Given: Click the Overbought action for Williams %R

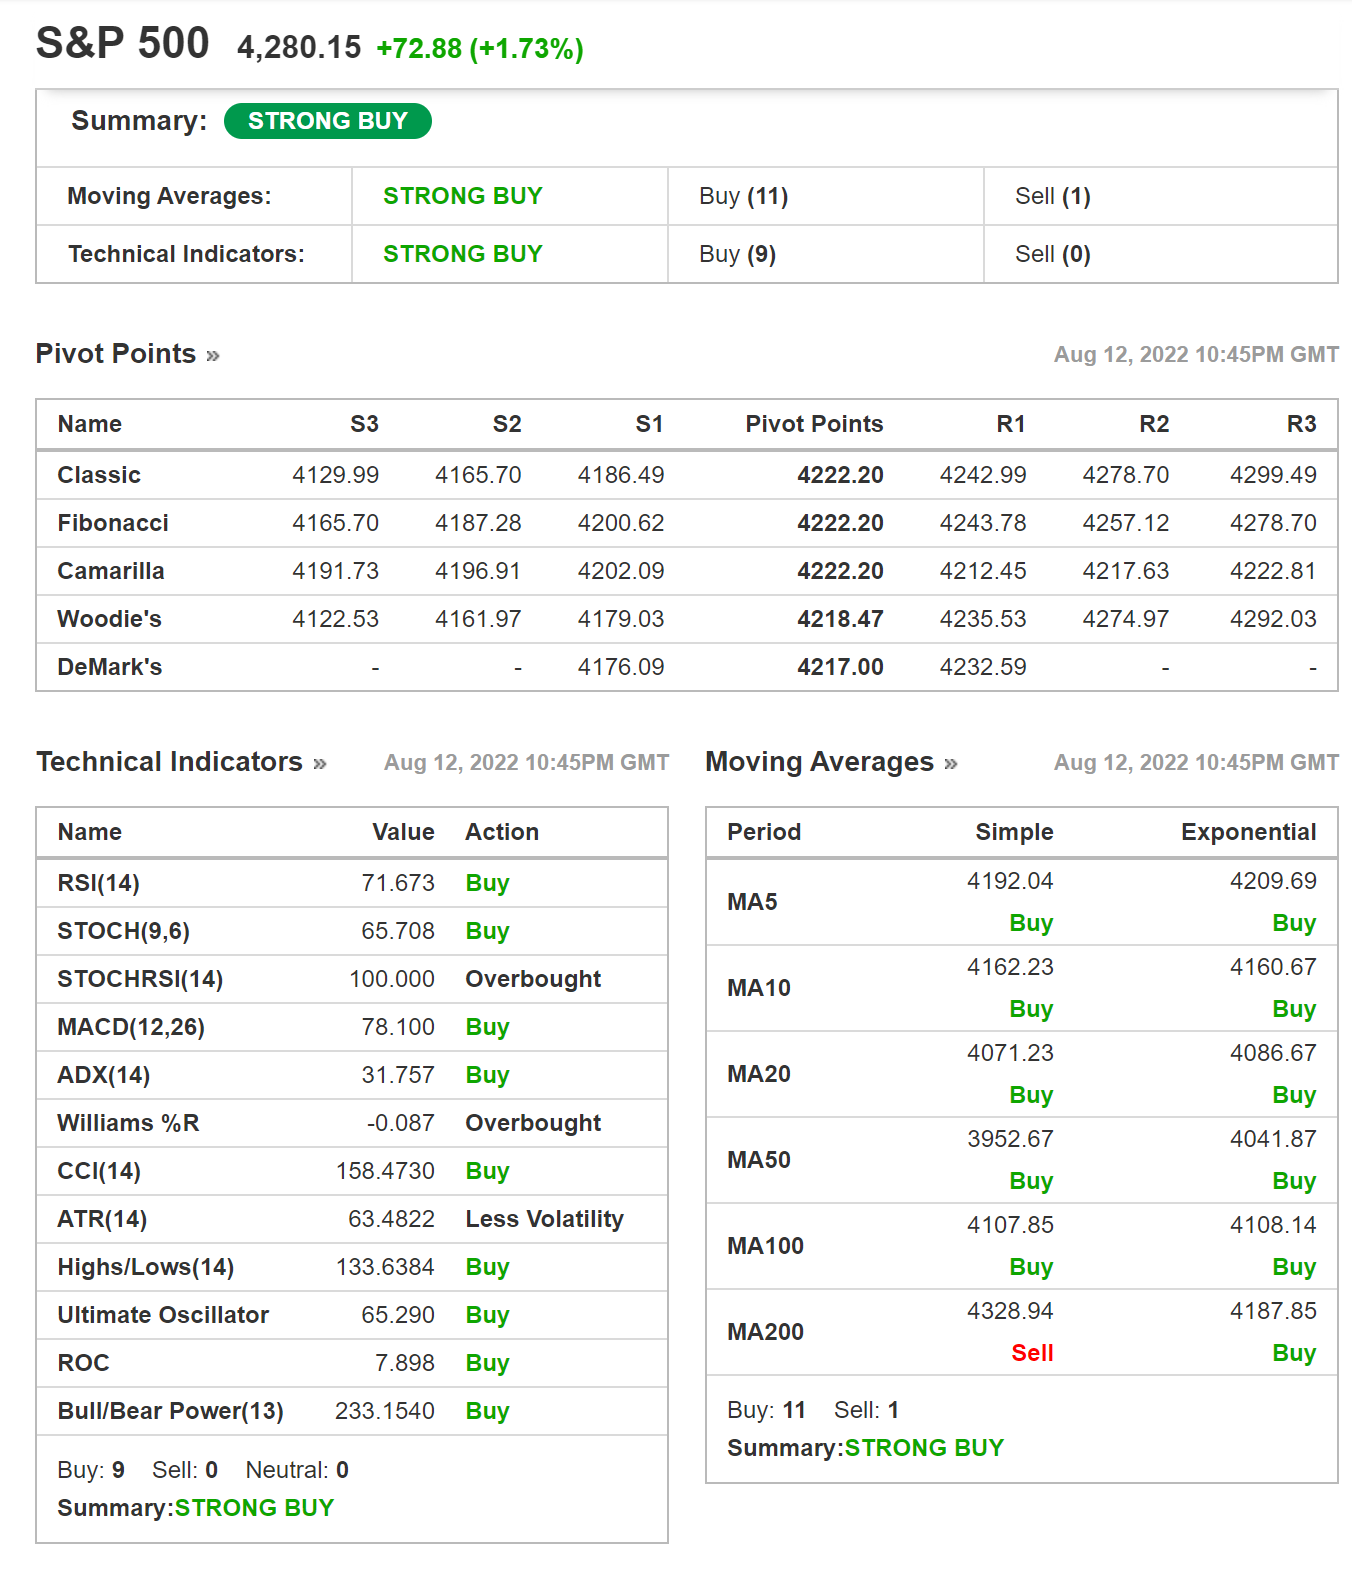Looking at the screenshot, I should click(x=533, y=1123).
